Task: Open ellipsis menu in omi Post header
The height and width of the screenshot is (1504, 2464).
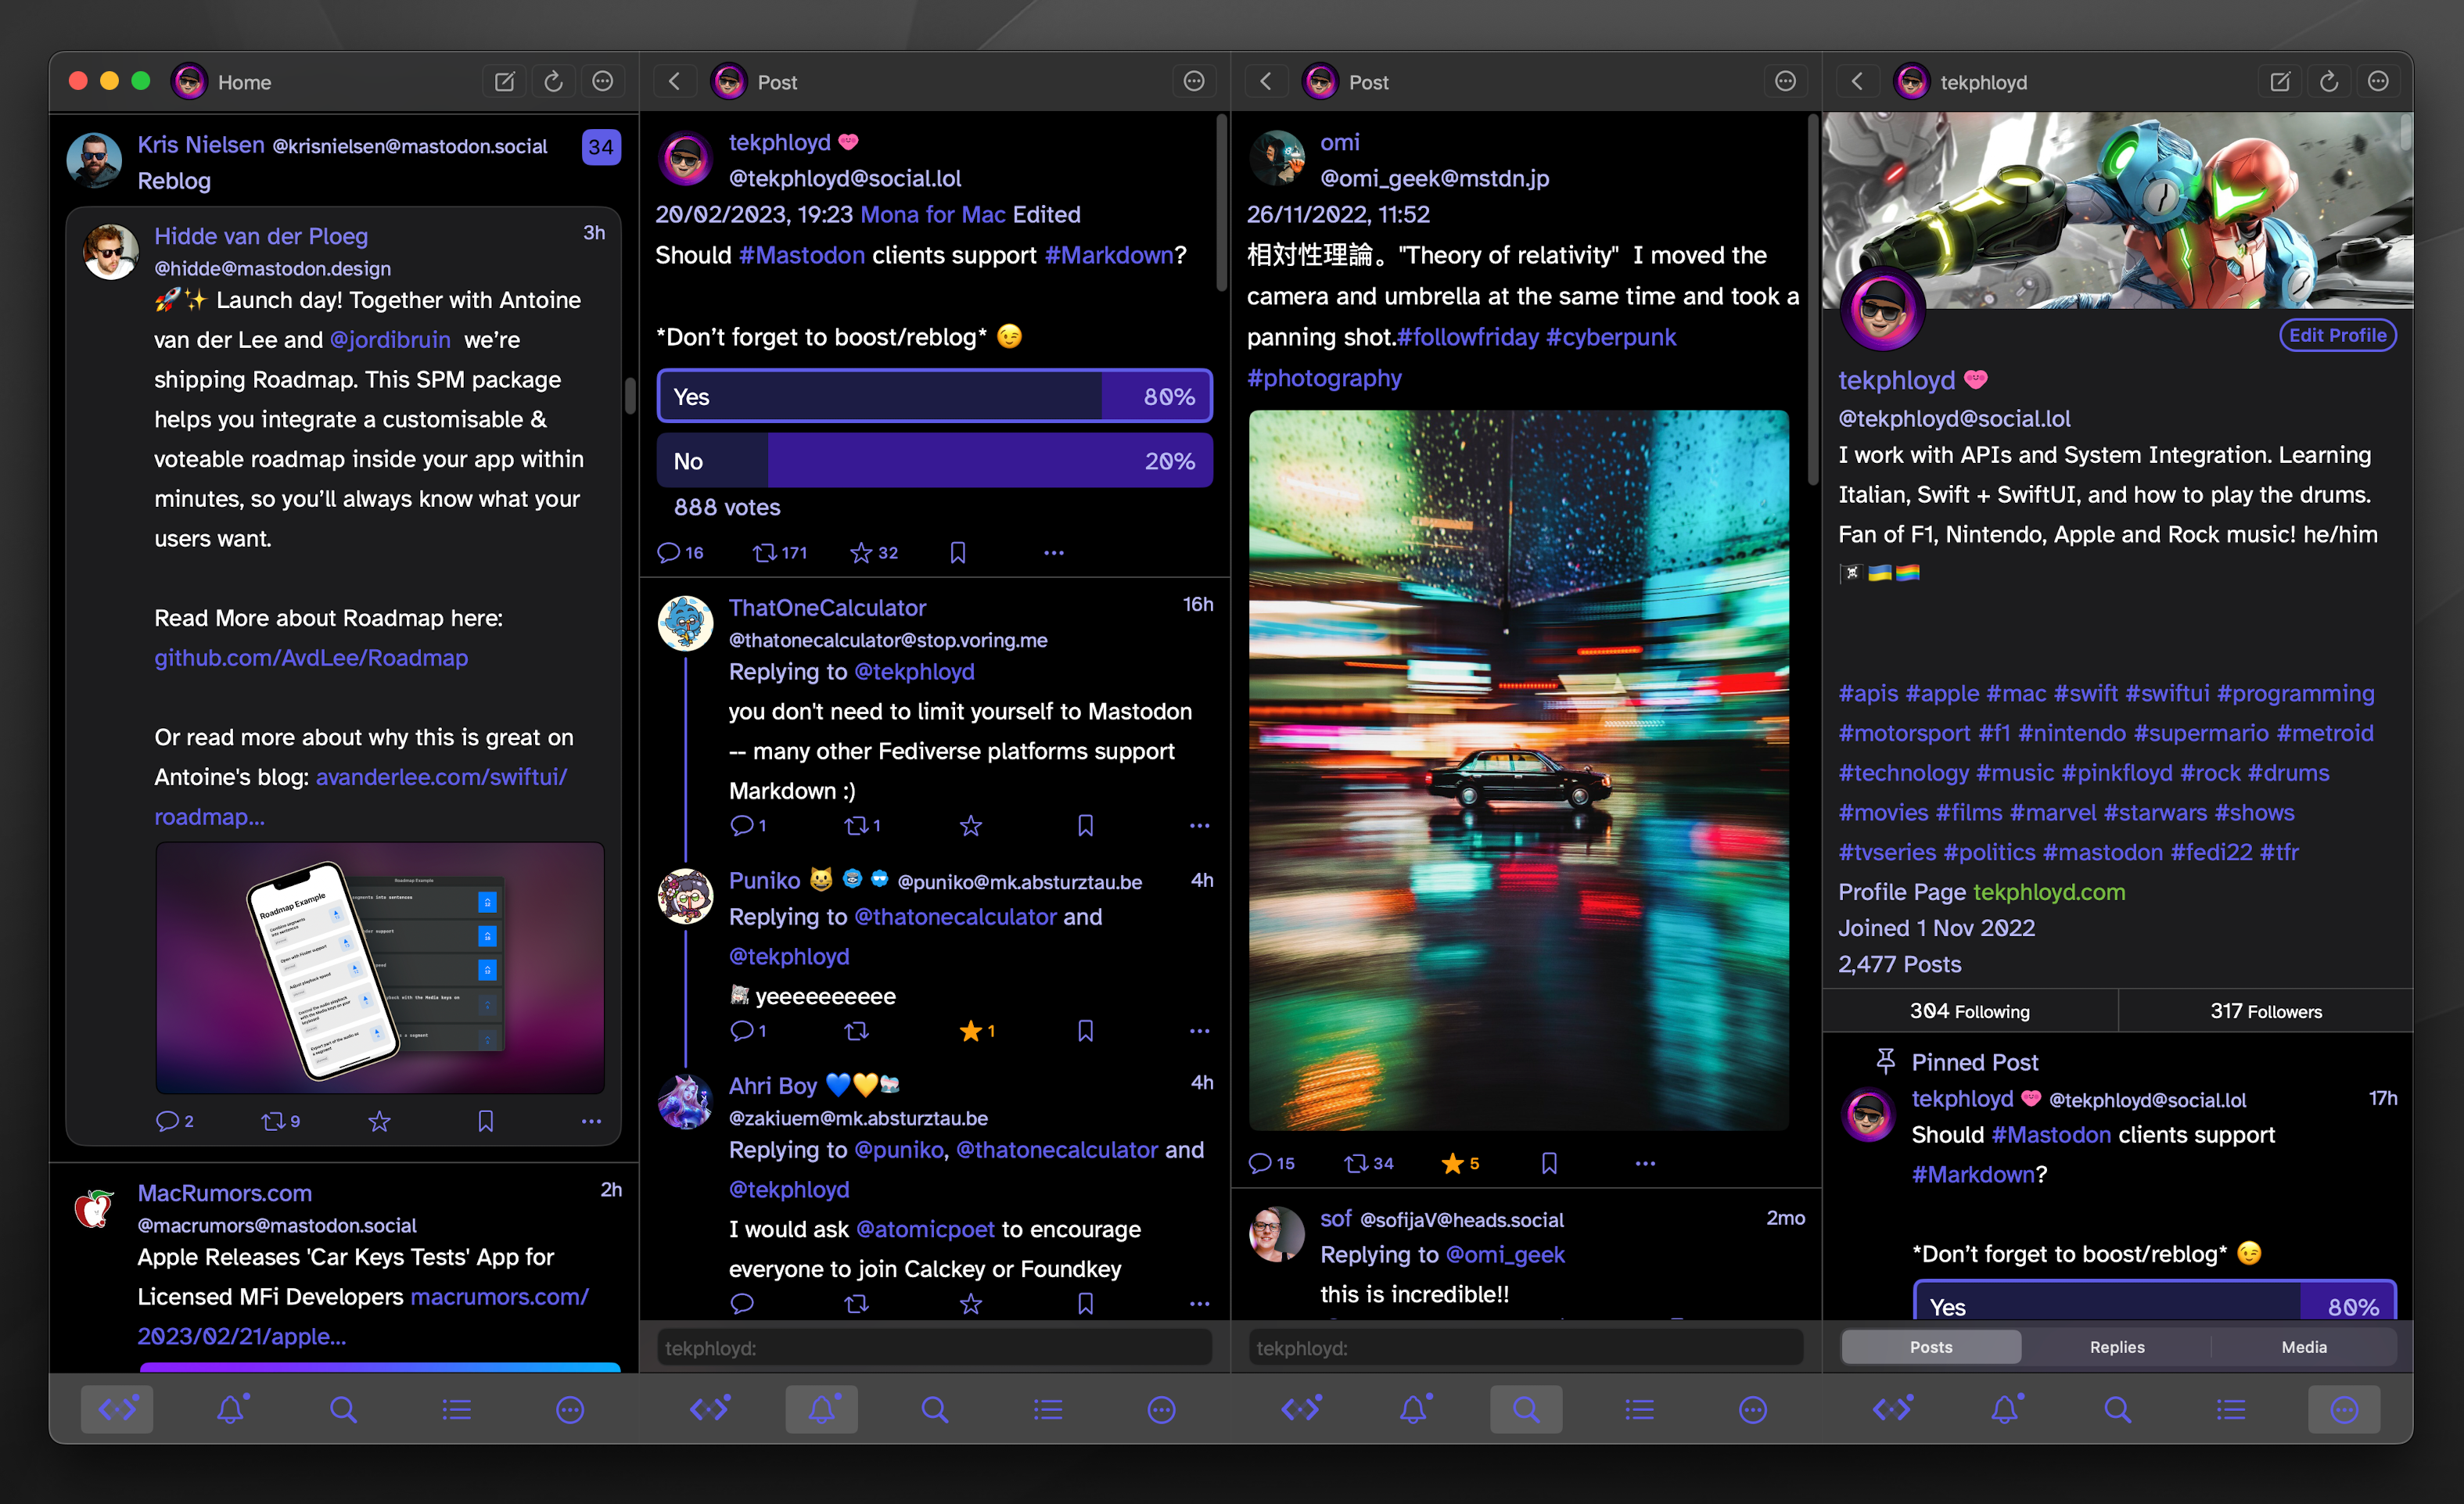Action: (x=1785, y=82)
